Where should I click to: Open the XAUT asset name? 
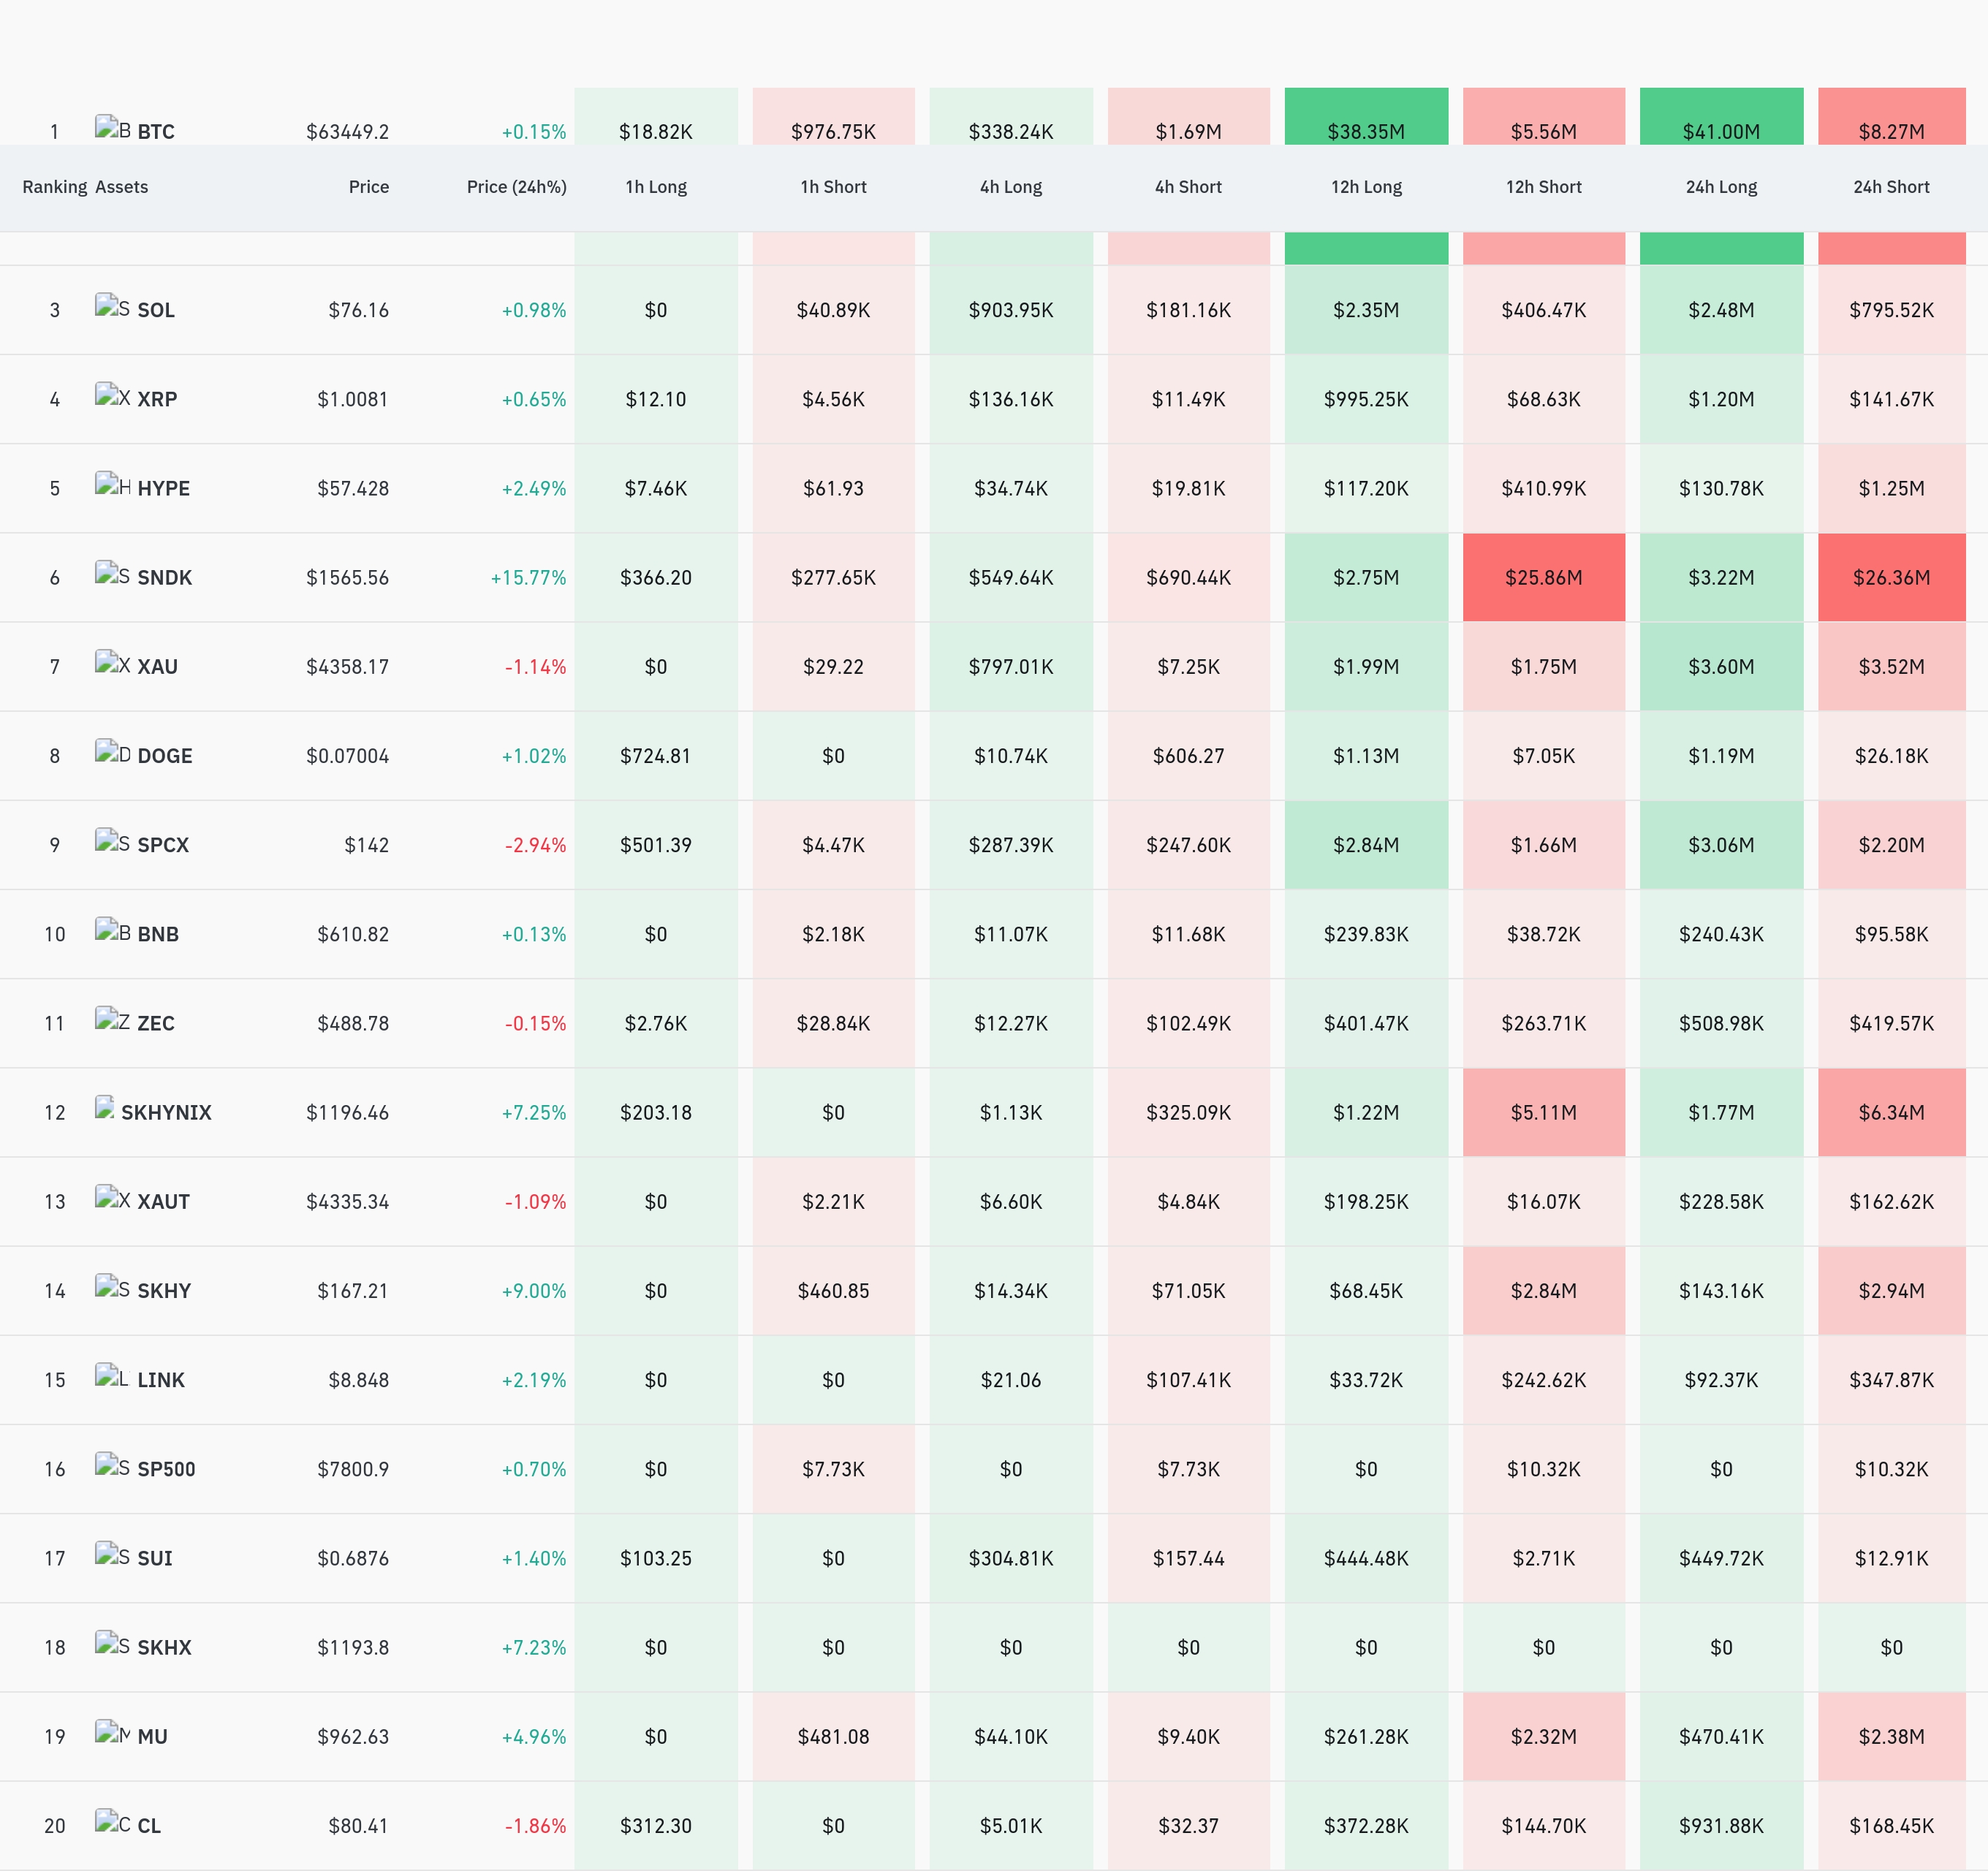point(164,1201)
